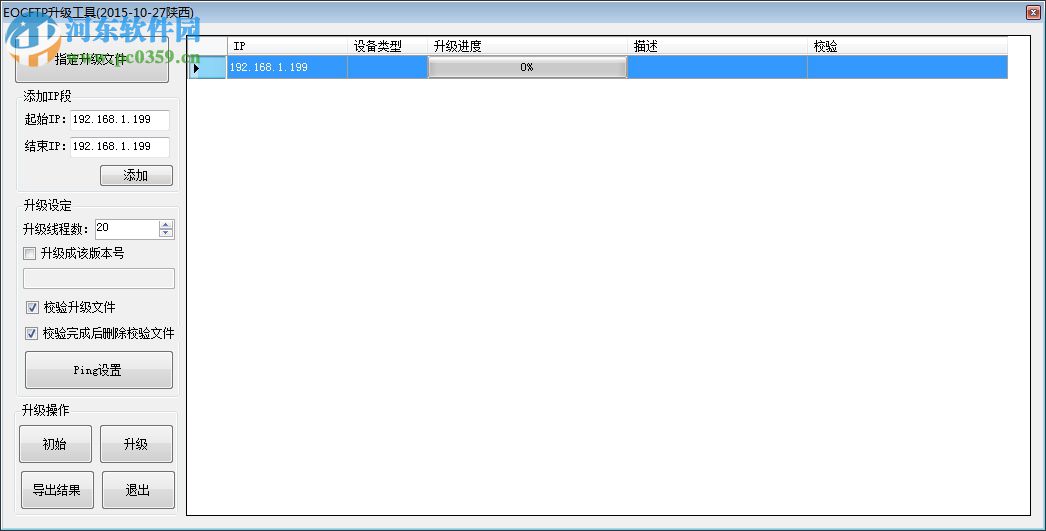This screenshot has height=531, width=1046.
Task: Click the 添加 button
Action: pyautogui.click(x=136, y=175)
